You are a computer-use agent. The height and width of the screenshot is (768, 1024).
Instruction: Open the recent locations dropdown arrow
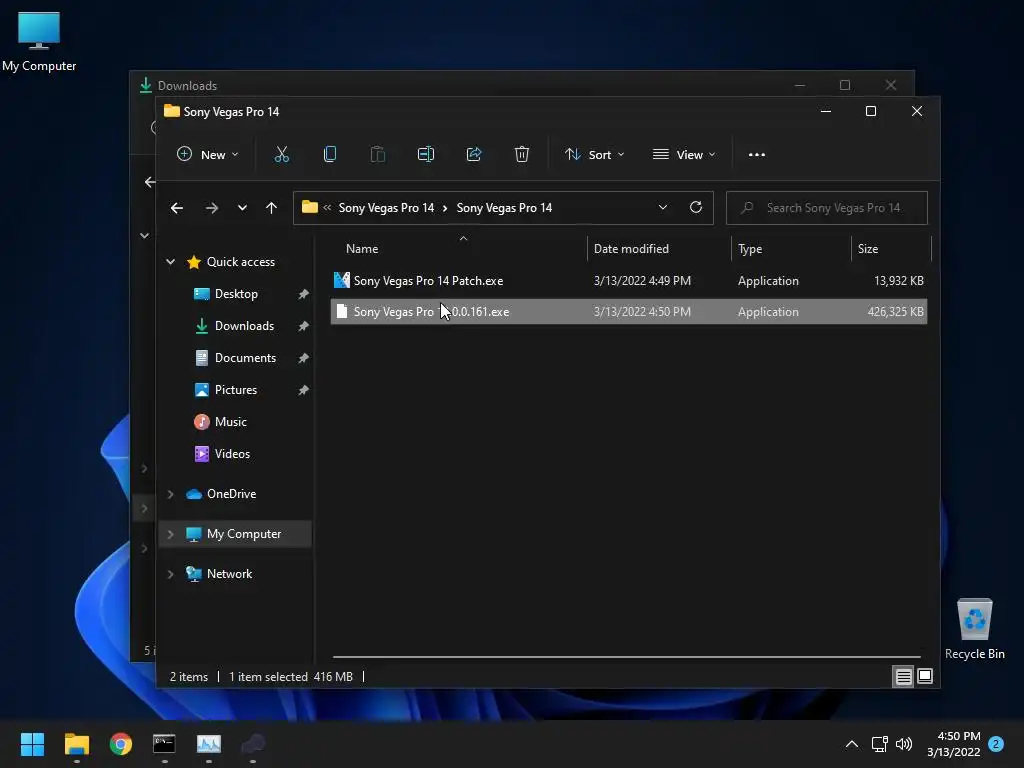click(242, 208)
